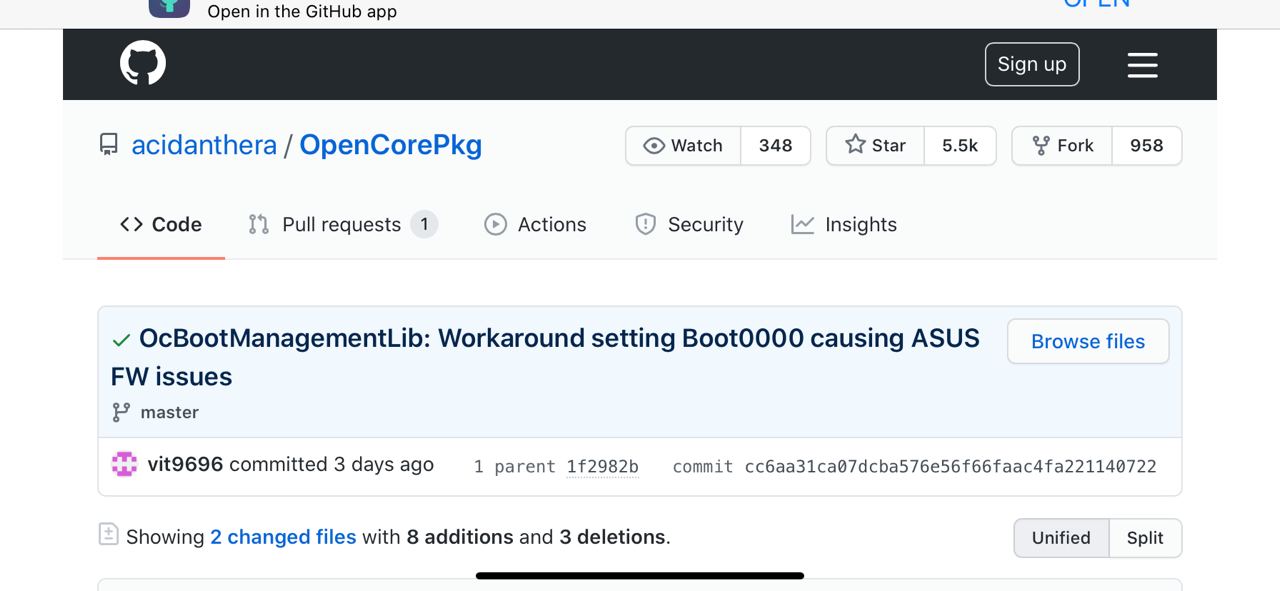This screenshot has width=1280, height=591.
Task: Click the Browse files button
Action: pos(1088,342)
